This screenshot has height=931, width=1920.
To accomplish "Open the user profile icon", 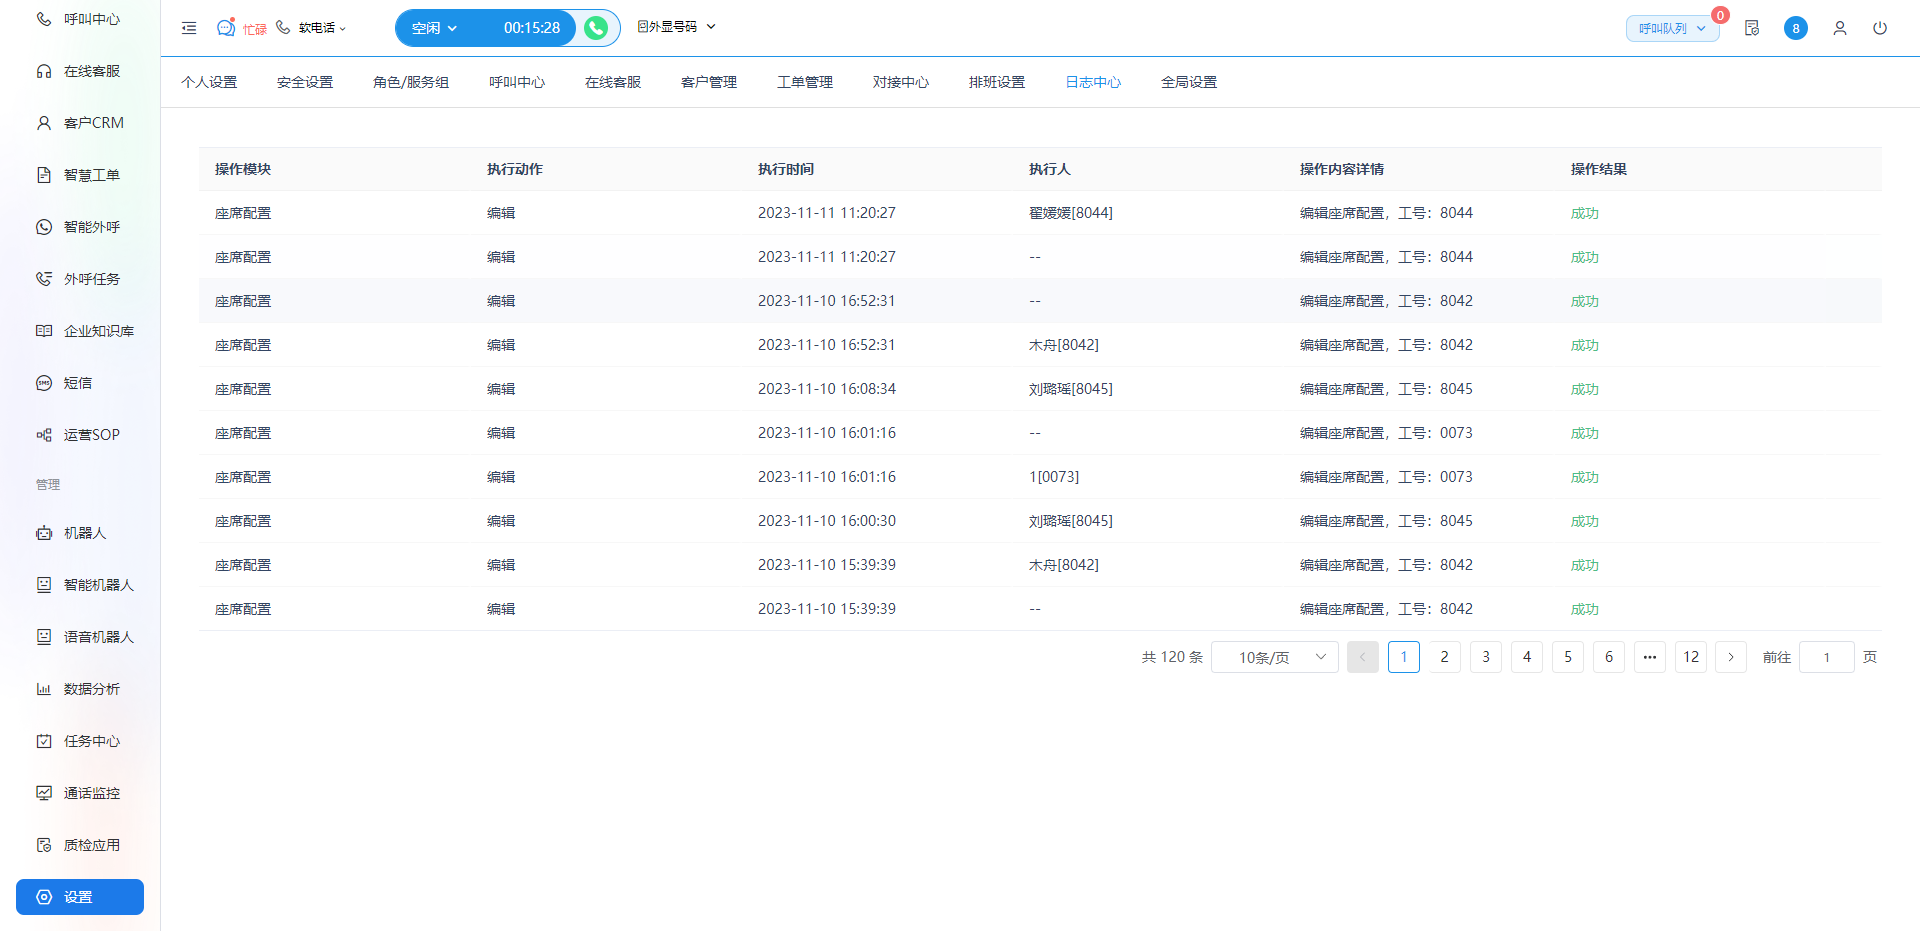I will click(1840, 28).
